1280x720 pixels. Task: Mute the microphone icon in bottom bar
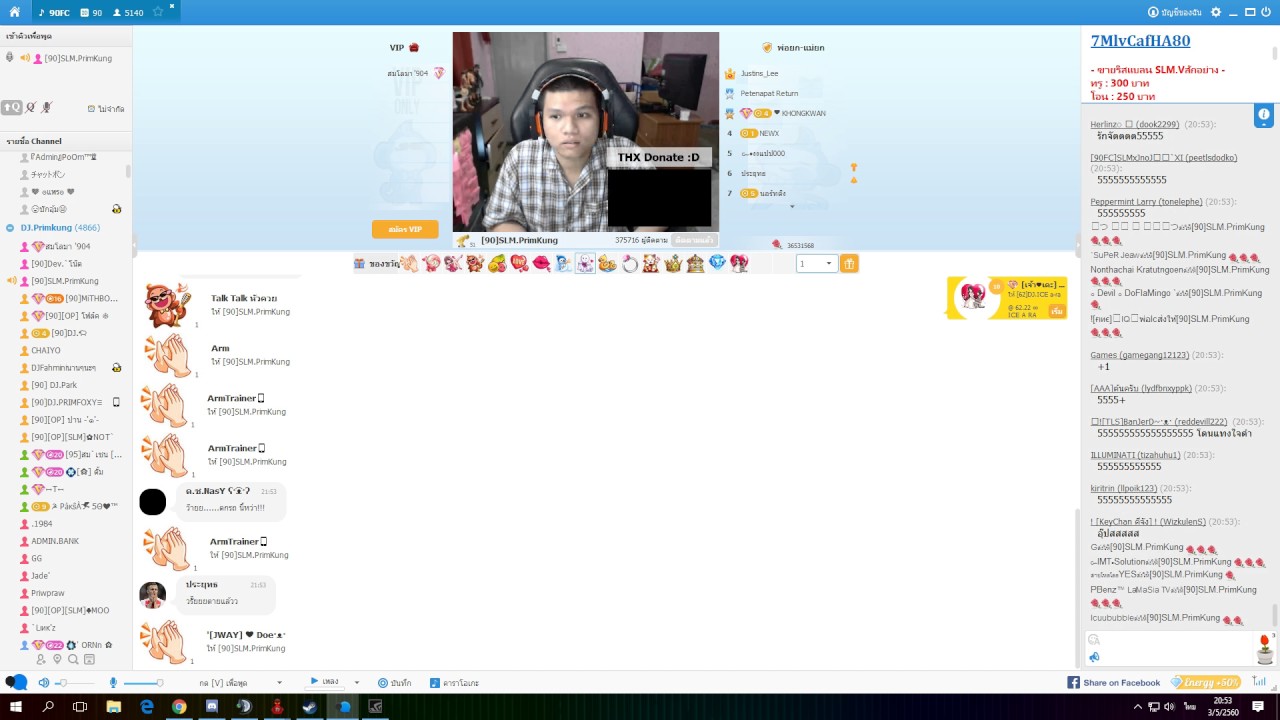[113, 683]
